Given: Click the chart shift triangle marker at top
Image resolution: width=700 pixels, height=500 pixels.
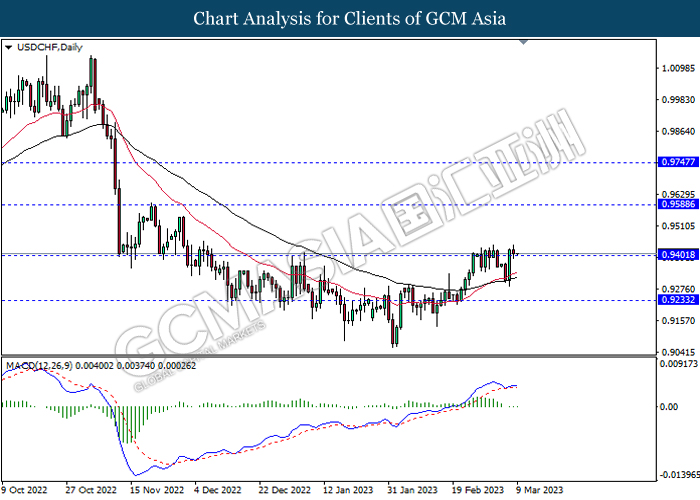Looking at the screenshot, I should pos(524,42).
